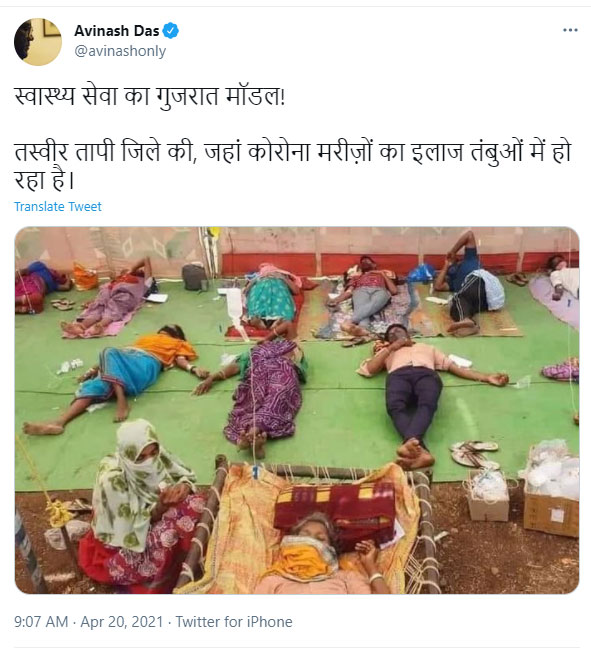Image resolution: width=591 pixels, height=653 pixels.
Task: Open the tweet's three-dot more options menu
Action: (570, 30)
